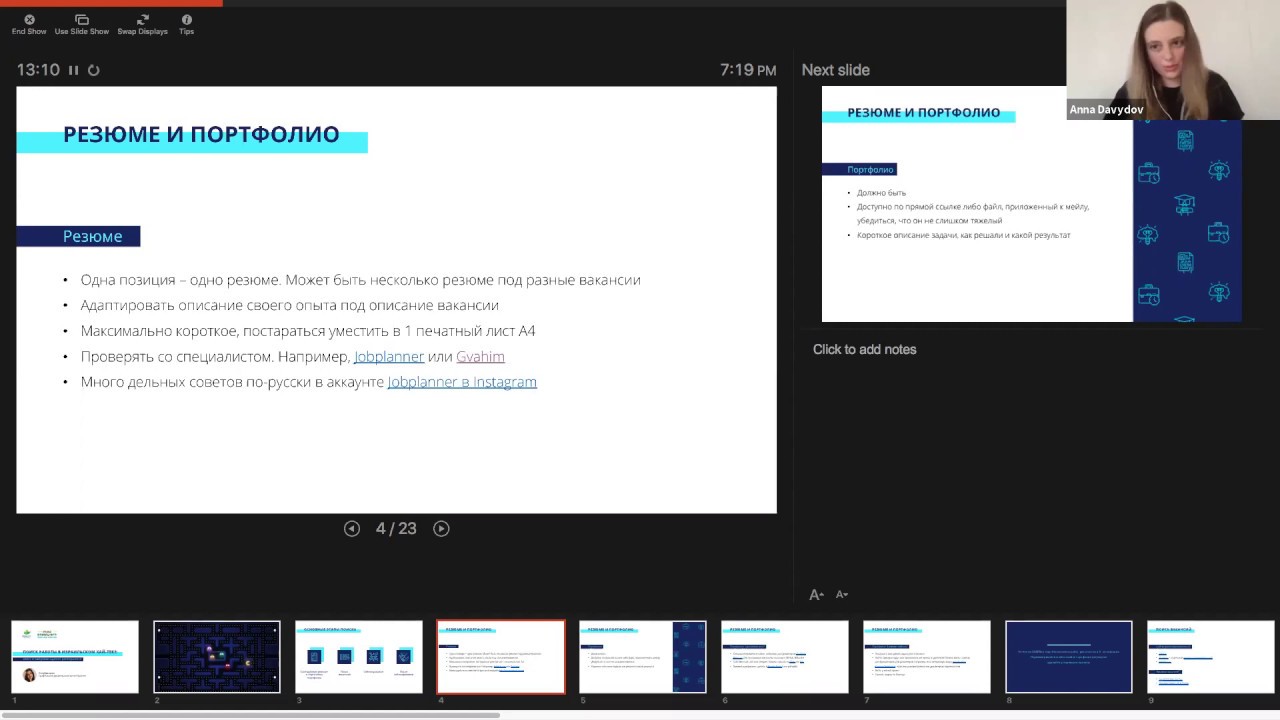Viewport: 1280px width, 720px height.
Task: Click Портфолио heading in next slide preview
Action: click(x=870, y=169)
